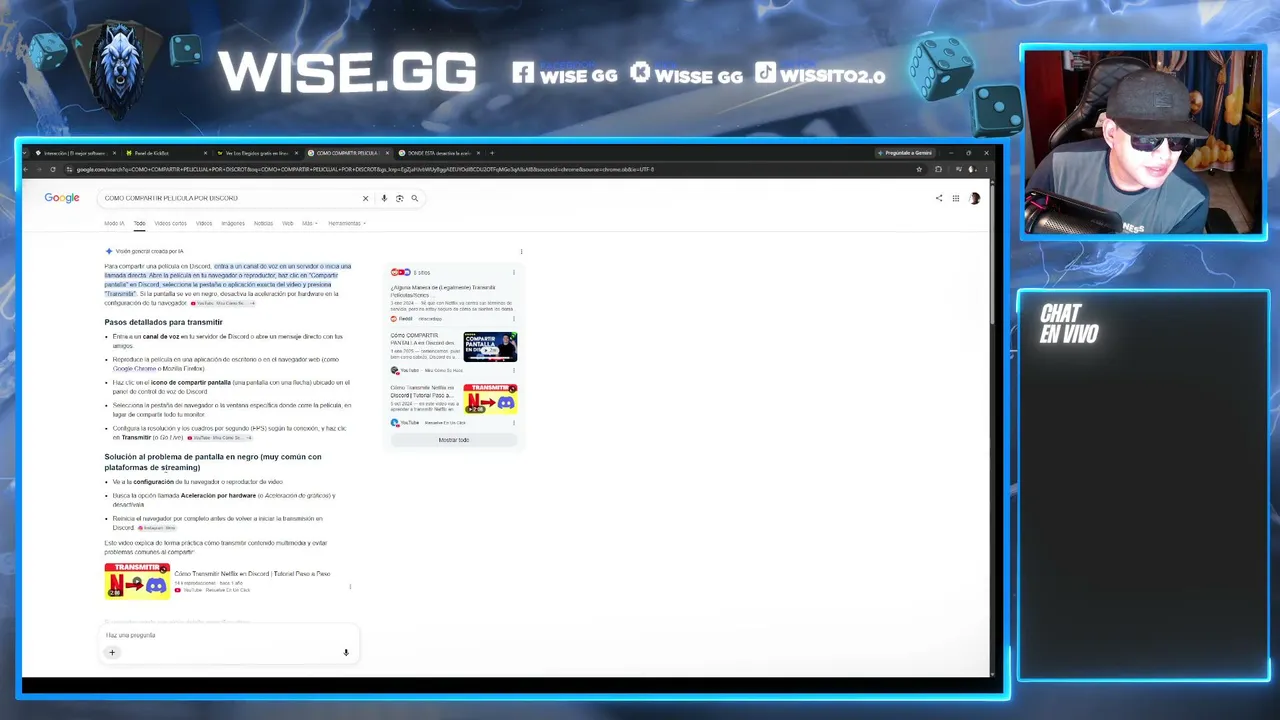Close the COMO COMPARTIR PELICULA tab
The width and height of the screenshot is (1280, 720).
tap(386, 153)
